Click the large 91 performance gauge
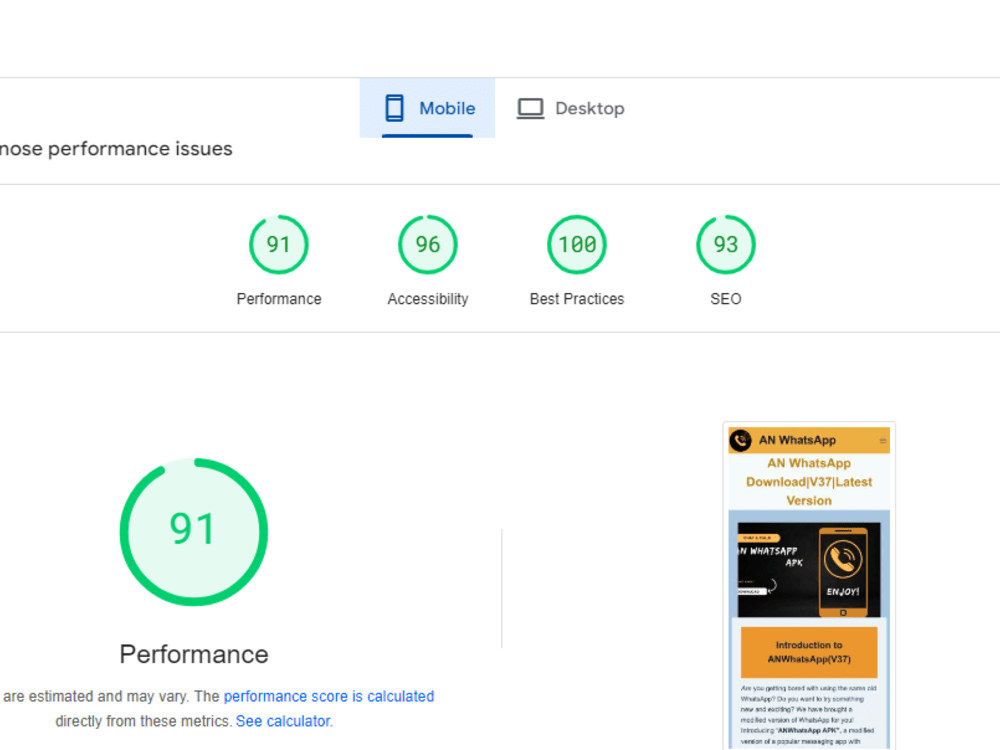This screenshot has height=750, width=1000. 194,531
